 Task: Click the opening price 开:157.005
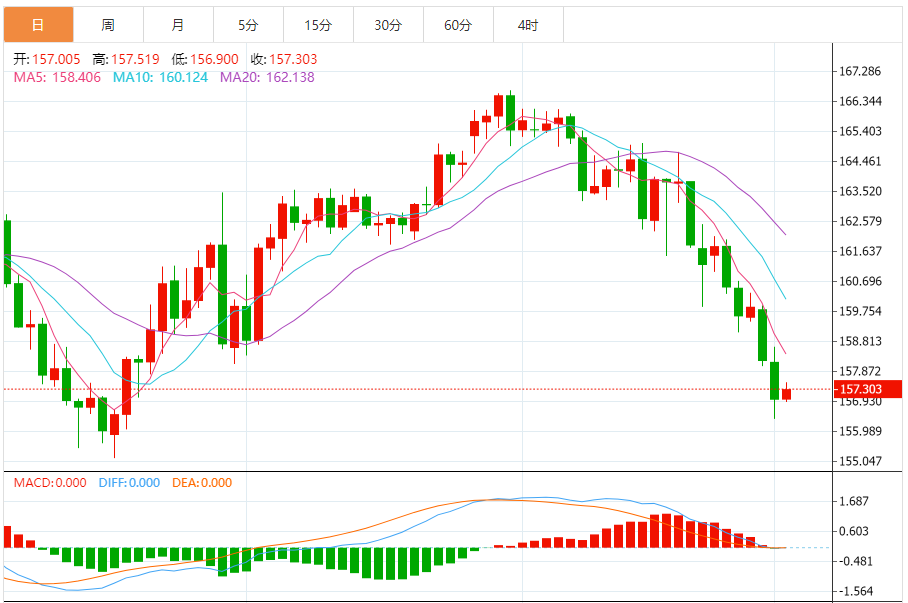click(x=47, y=59)
